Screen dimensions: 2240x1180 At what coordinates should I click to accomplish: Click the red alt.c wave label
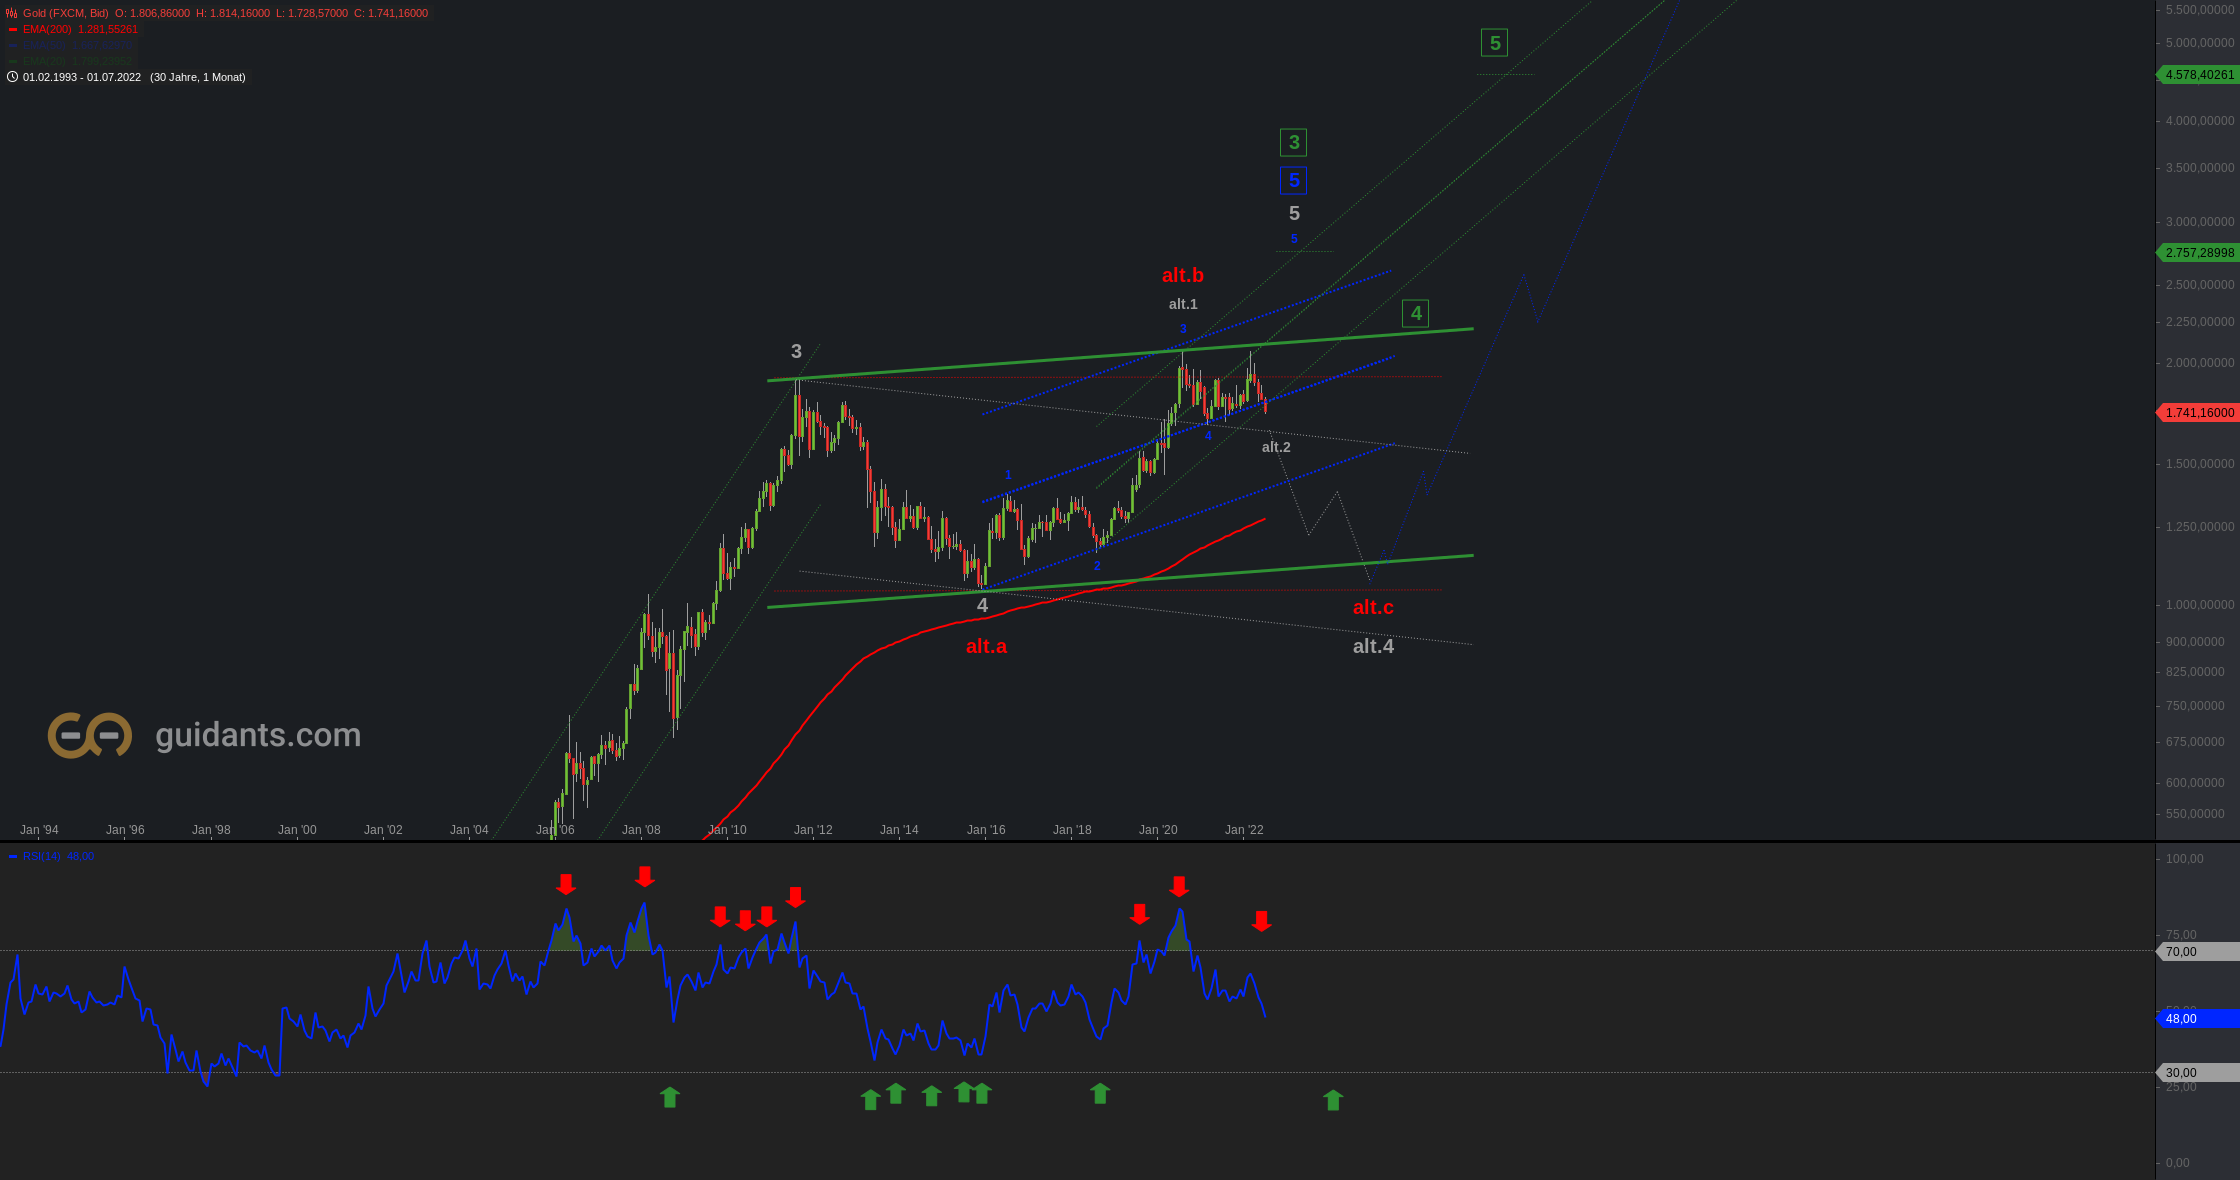1372,607
